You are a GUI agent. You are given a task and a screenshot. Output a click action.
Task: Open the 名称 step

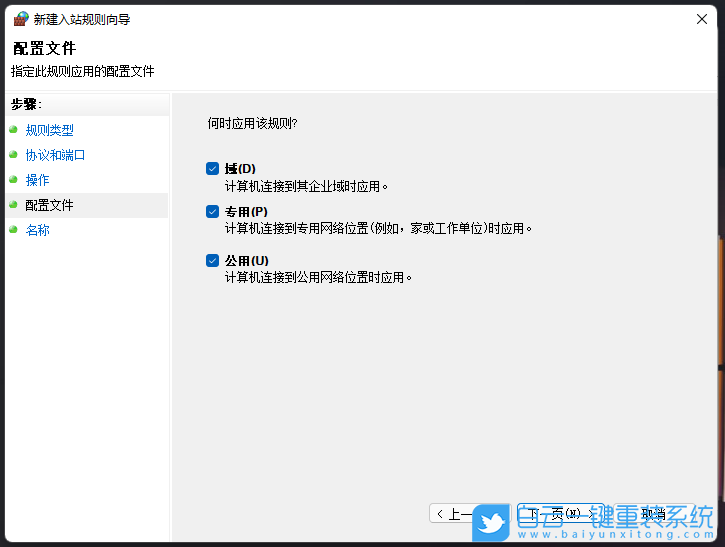tap(37, 230)
